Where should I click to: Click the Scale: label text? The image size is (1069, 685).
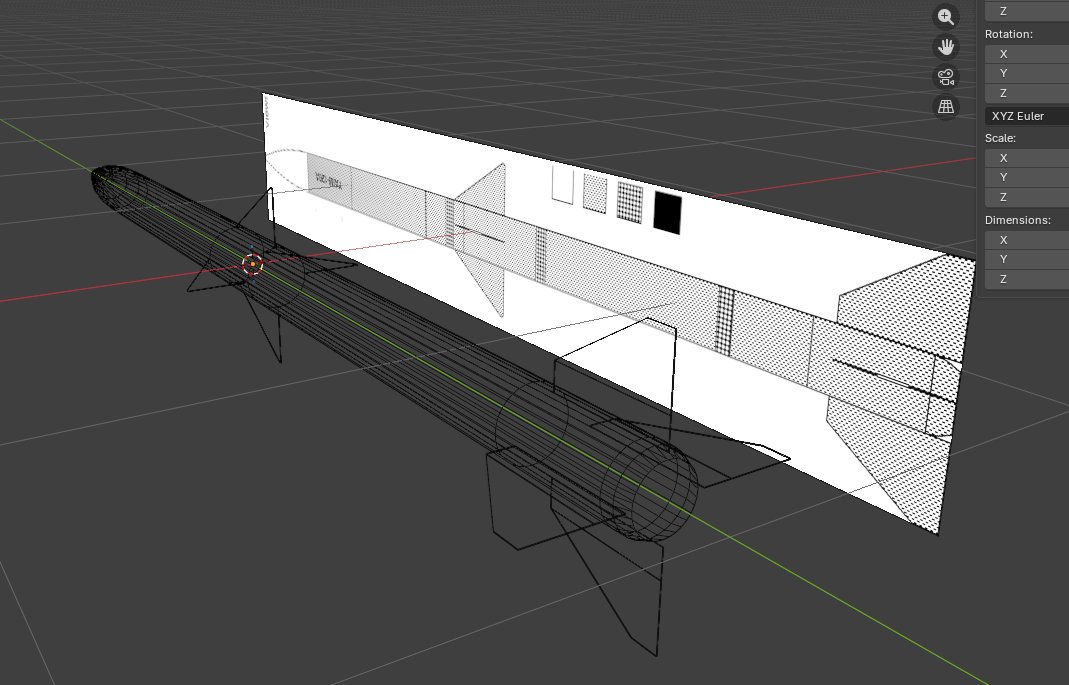coord(1000,138)
